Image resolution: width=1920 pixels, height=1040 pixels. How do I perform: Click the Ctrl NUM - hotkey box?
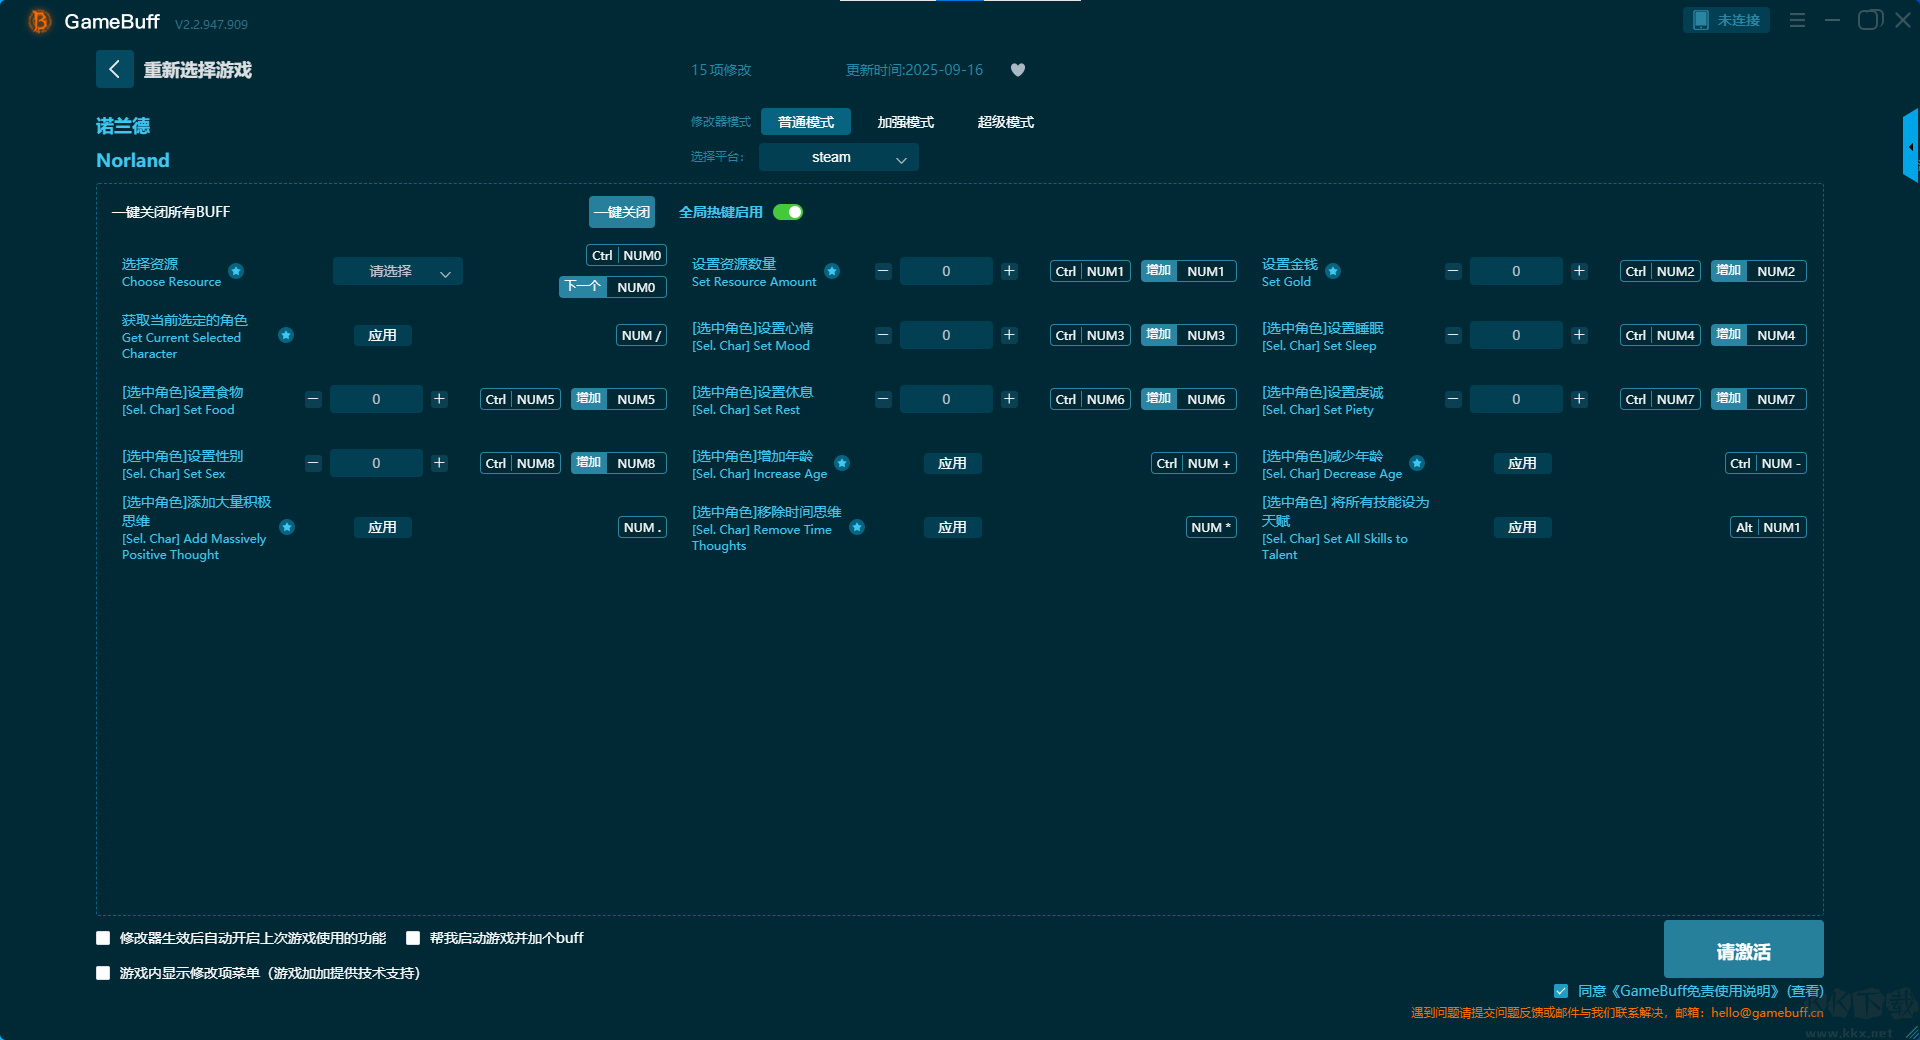click(1766, 463)
